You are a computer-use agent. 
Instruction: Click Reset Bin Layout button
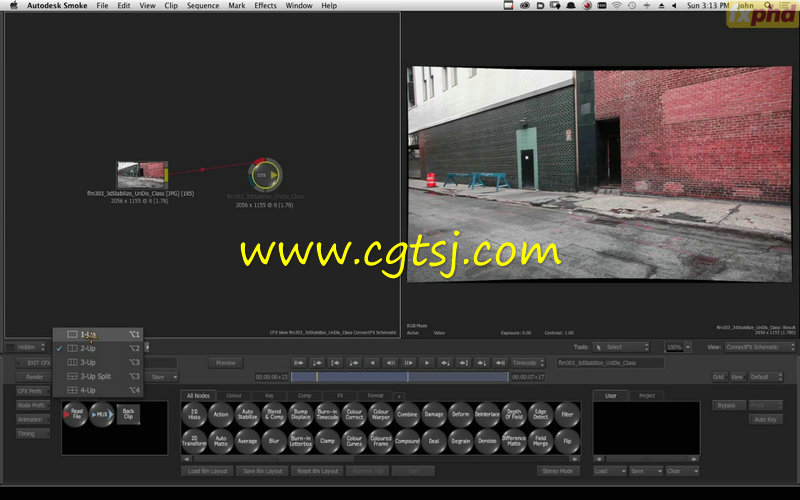coord(317,471)
